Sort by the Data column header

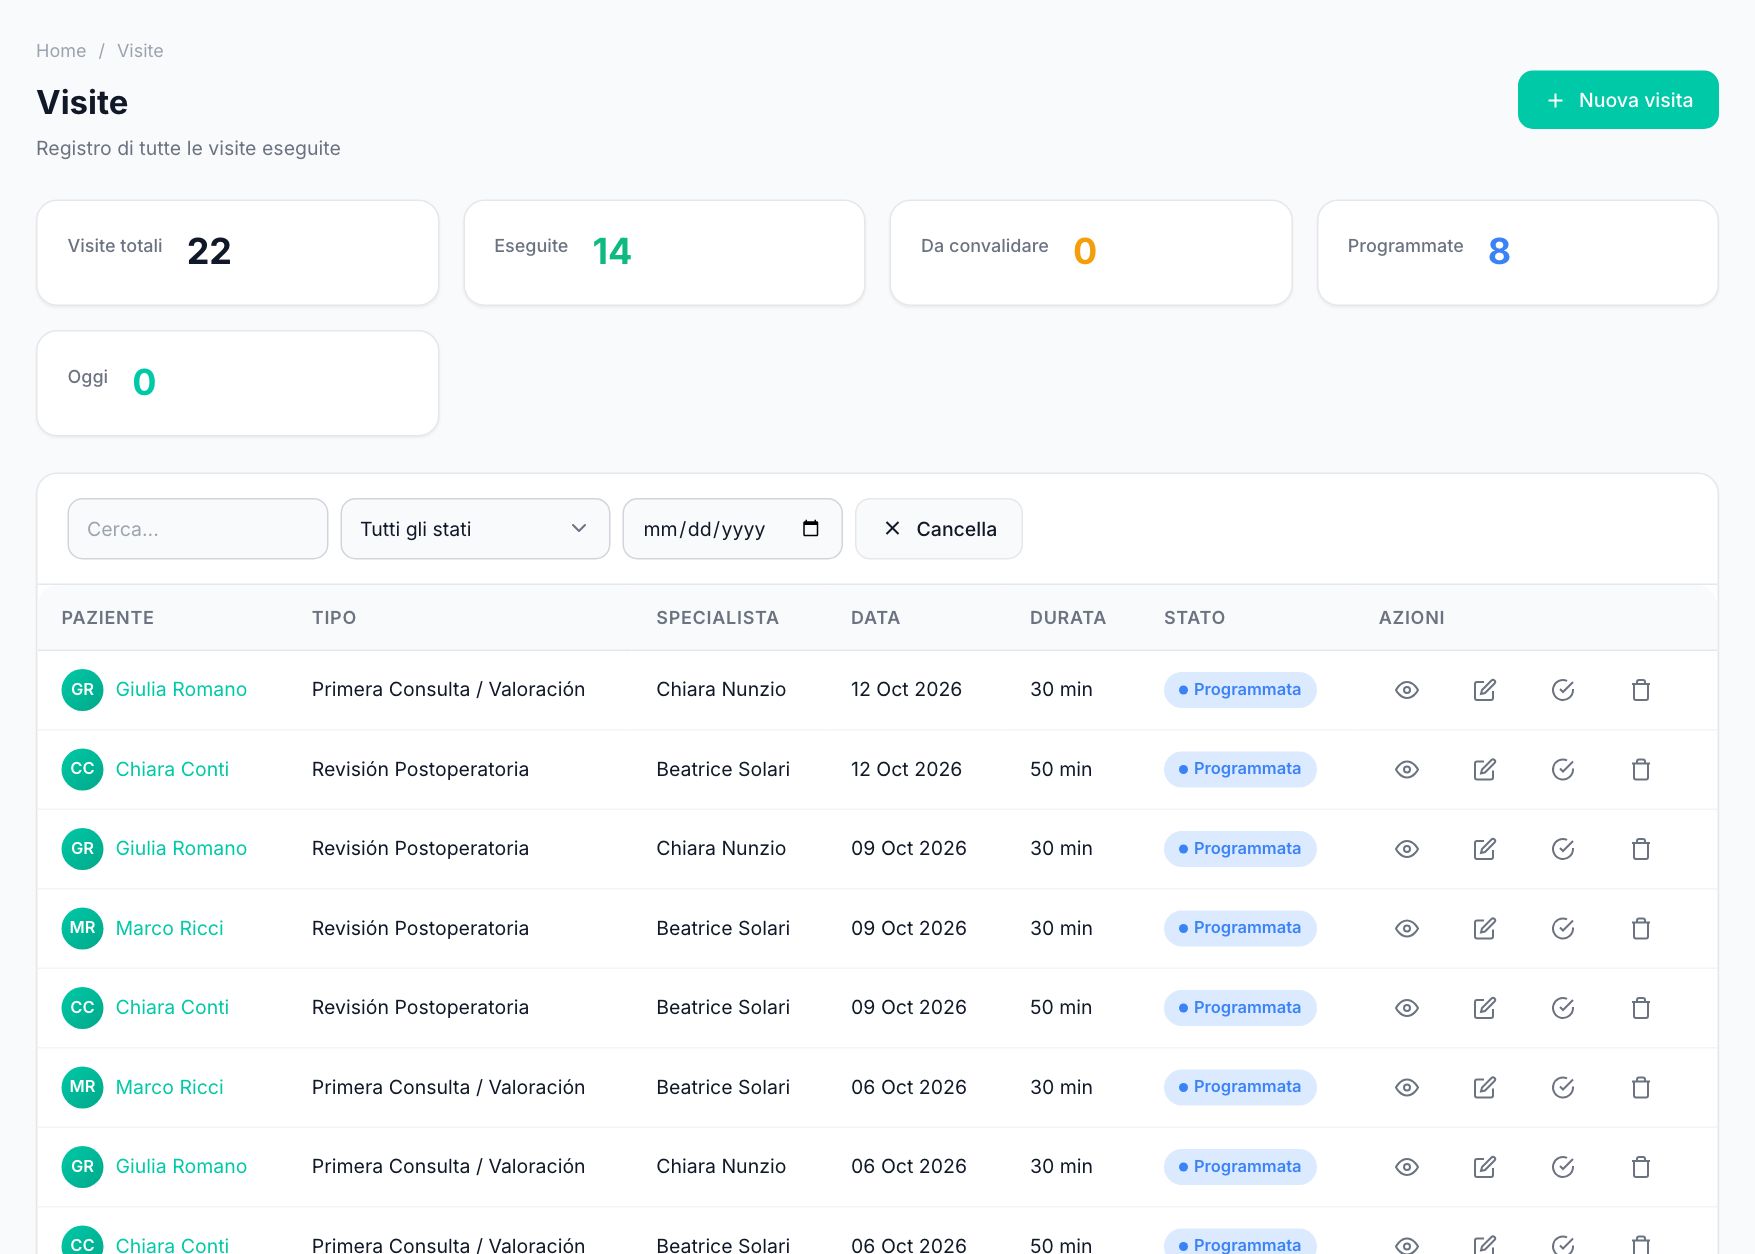point(875,618)
